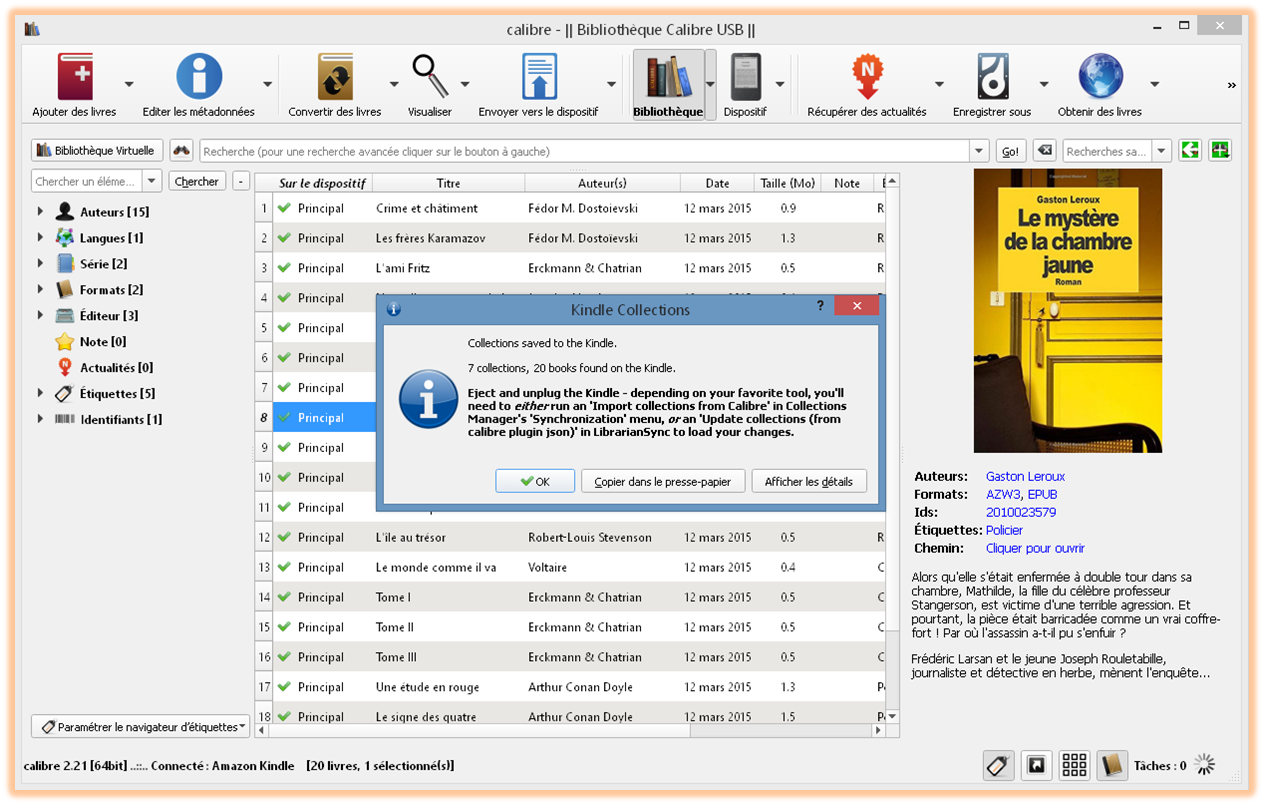Open the Visualiser magnifier tool
Screen dimensions: 1264x805
(x=430, y=77)
